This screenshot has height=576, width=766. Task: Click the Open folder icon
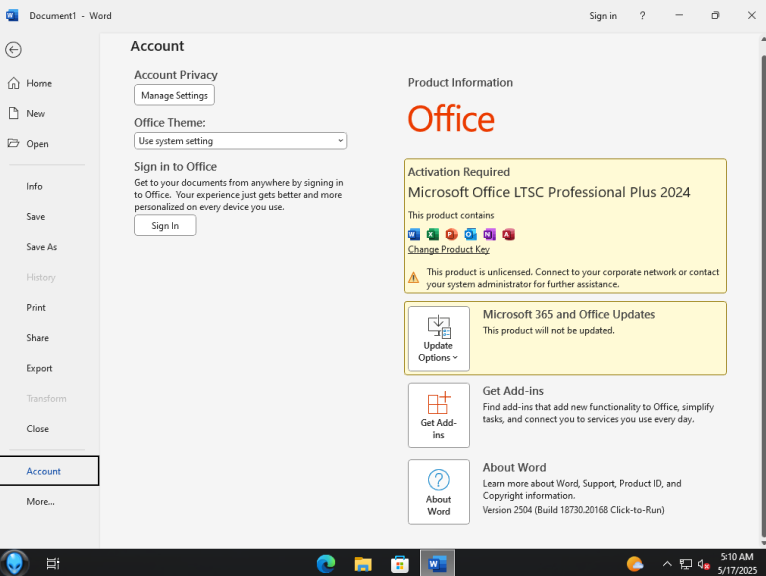(14, 143)
